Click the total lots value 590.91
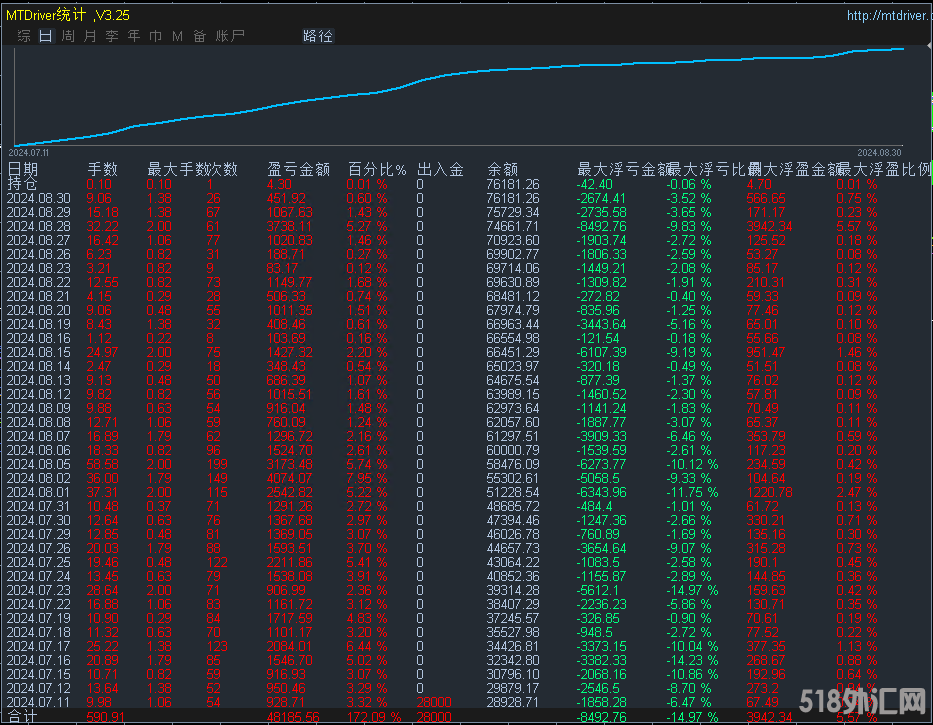Viewport: 933px width, 725px height. click(x=105, y=717)
